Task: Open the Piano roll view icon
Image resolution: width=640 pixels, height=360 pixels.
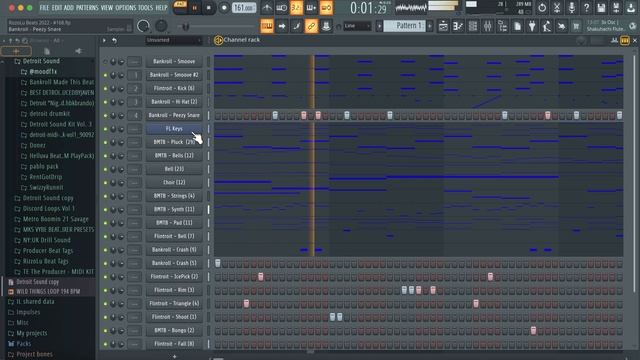Action: pos(458,27)
